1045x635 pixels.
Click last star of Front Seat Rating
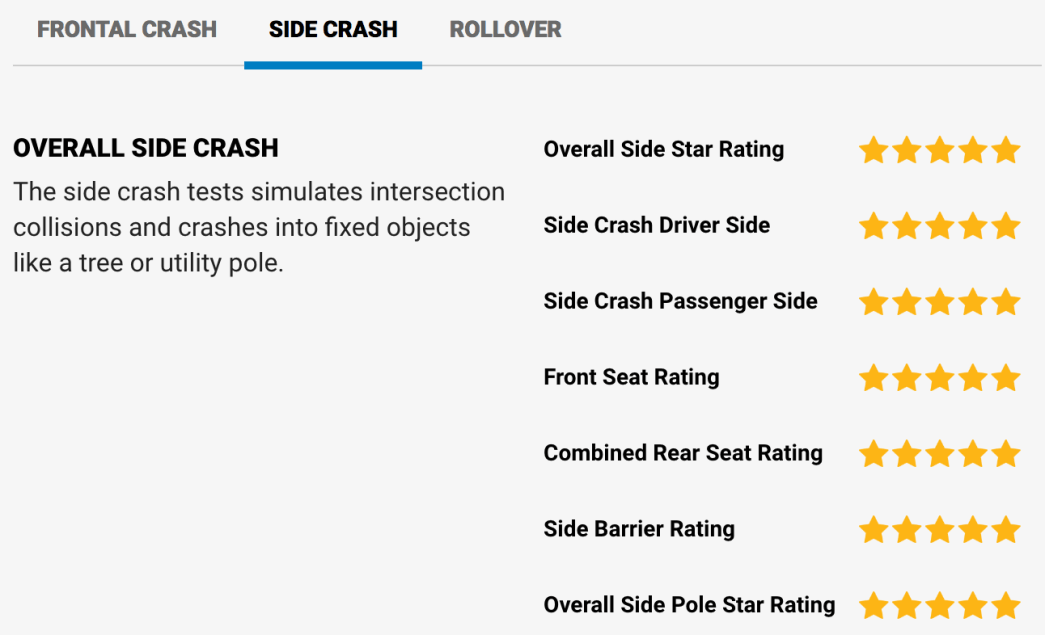[1006, 378]
